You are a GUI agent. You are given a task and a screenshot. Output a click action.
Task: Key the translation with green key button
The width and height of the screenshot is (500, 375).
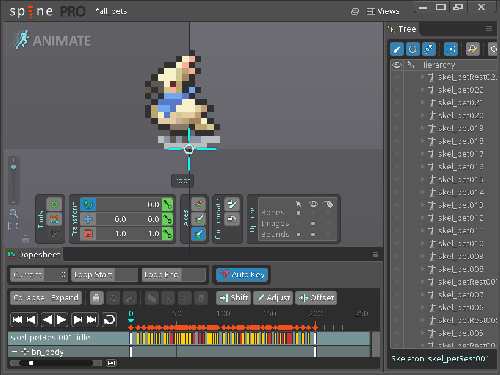168,219
